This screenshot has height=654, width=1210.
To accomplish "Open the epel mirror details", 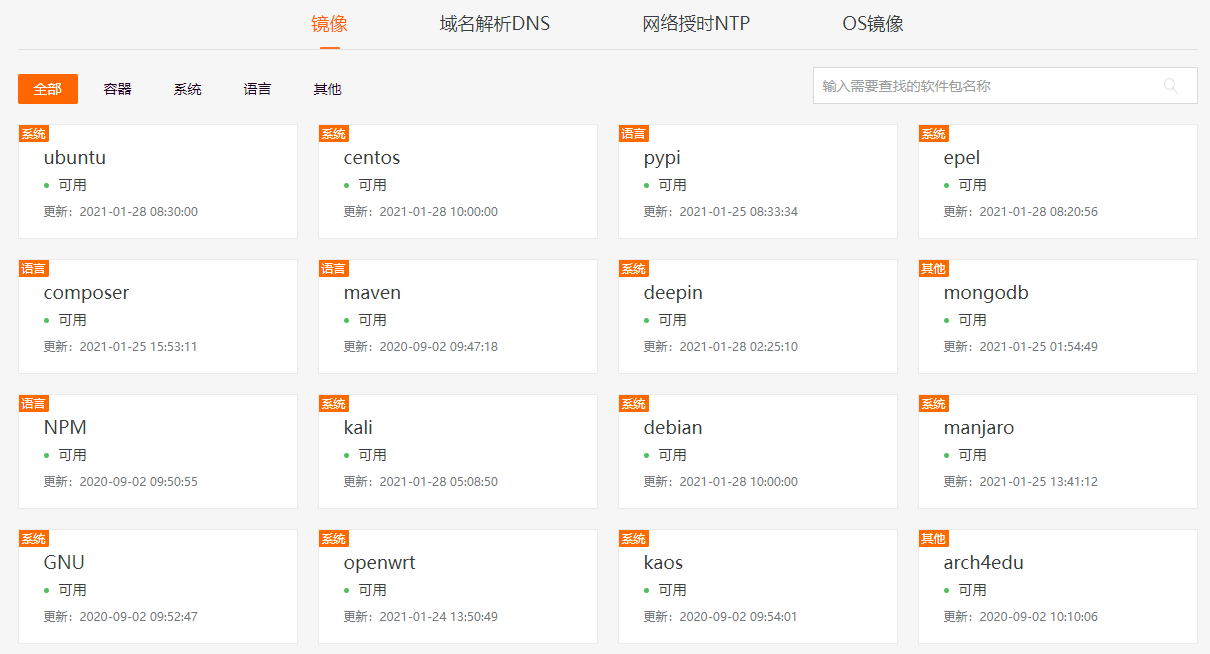I will coord(1057,180).
